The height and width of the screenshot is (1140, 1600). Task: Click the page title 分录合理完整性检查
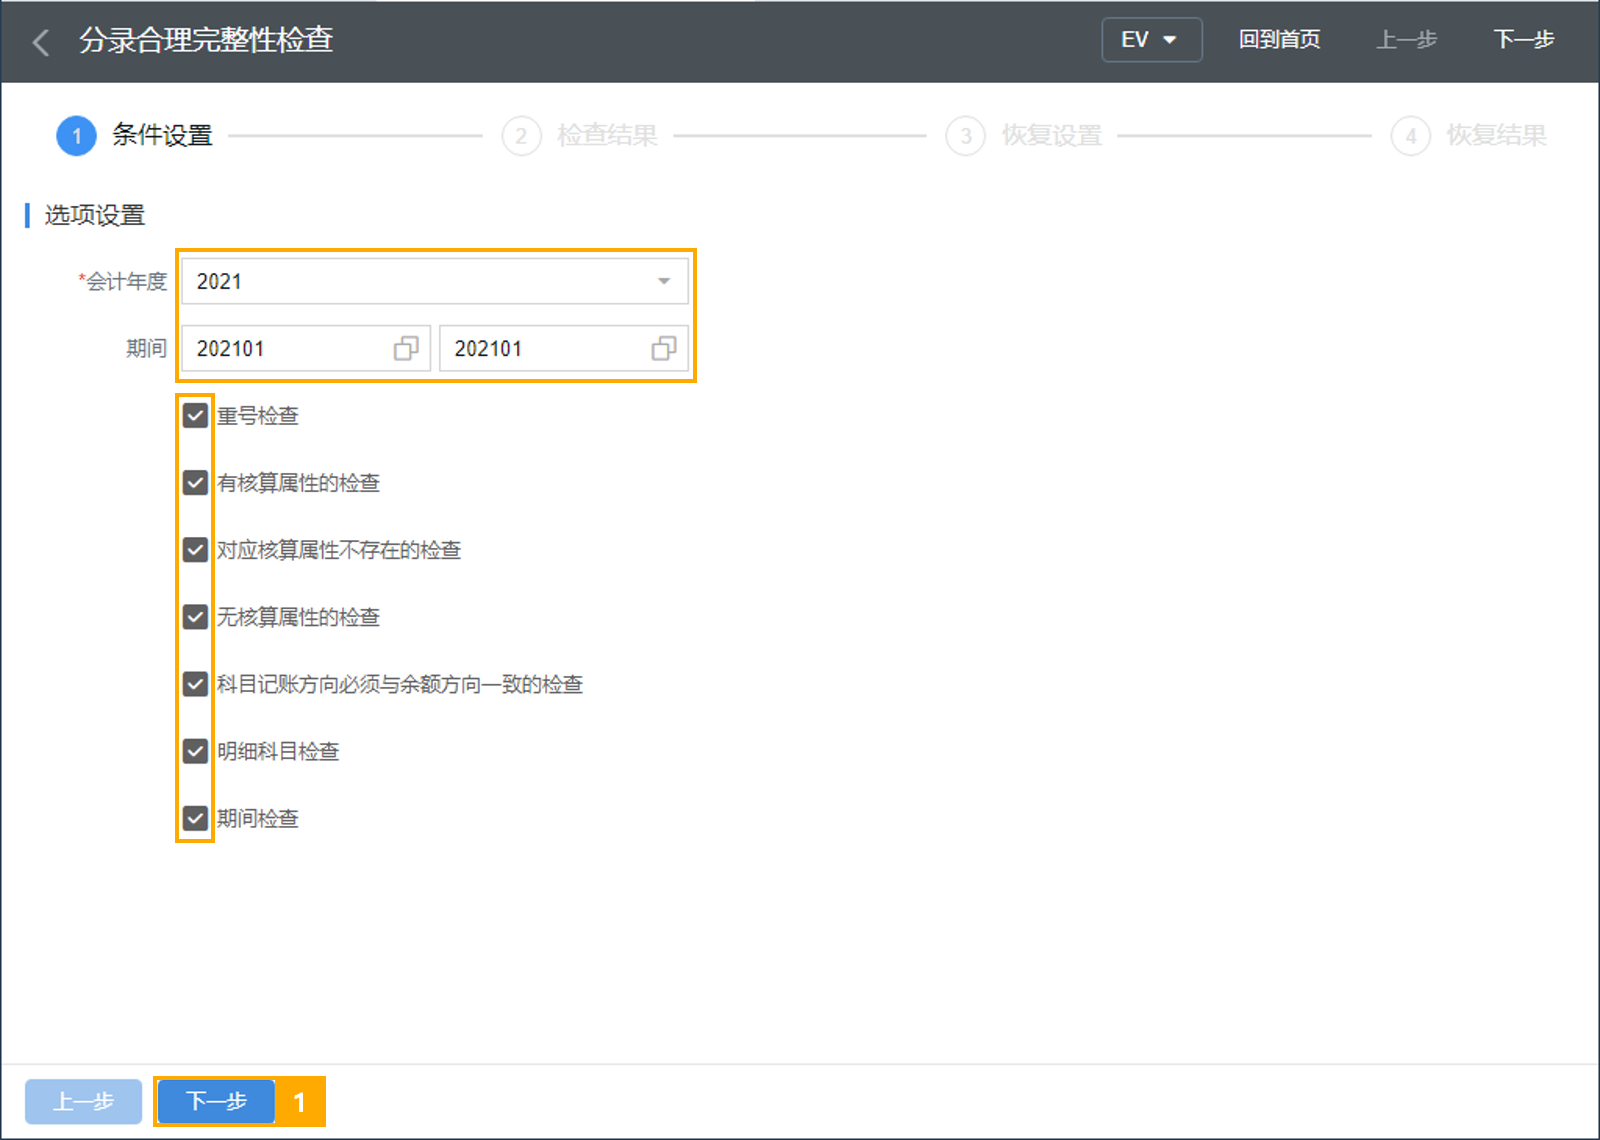pos(206,40)
